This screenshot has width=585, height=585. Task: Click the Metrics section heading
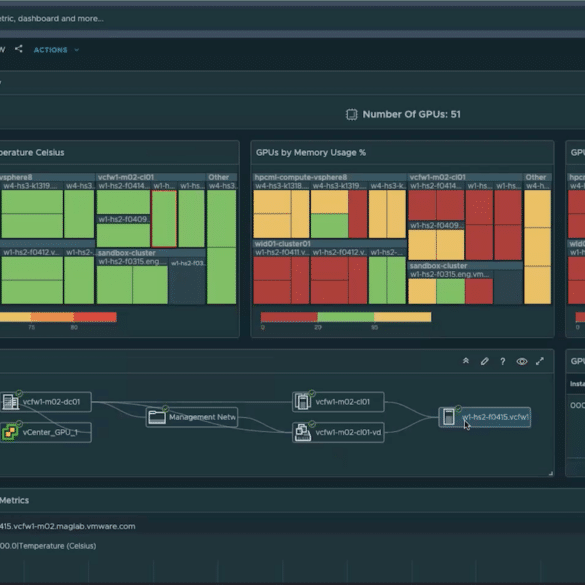14,500
